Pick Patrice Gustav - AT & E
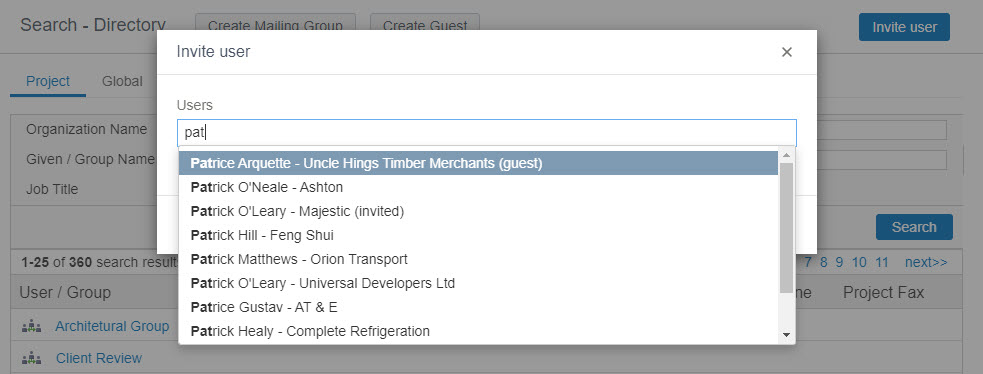The image size is (983, 374). (478, 307)
